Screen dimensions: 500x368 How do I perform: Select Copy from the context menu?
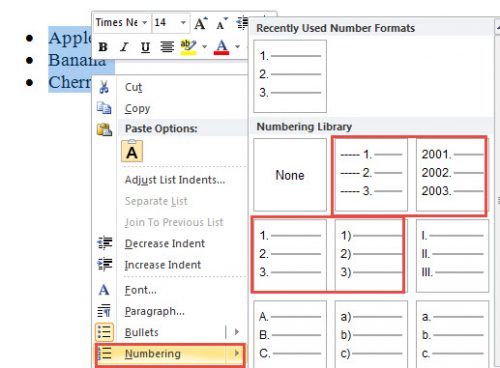coord(137,109)
